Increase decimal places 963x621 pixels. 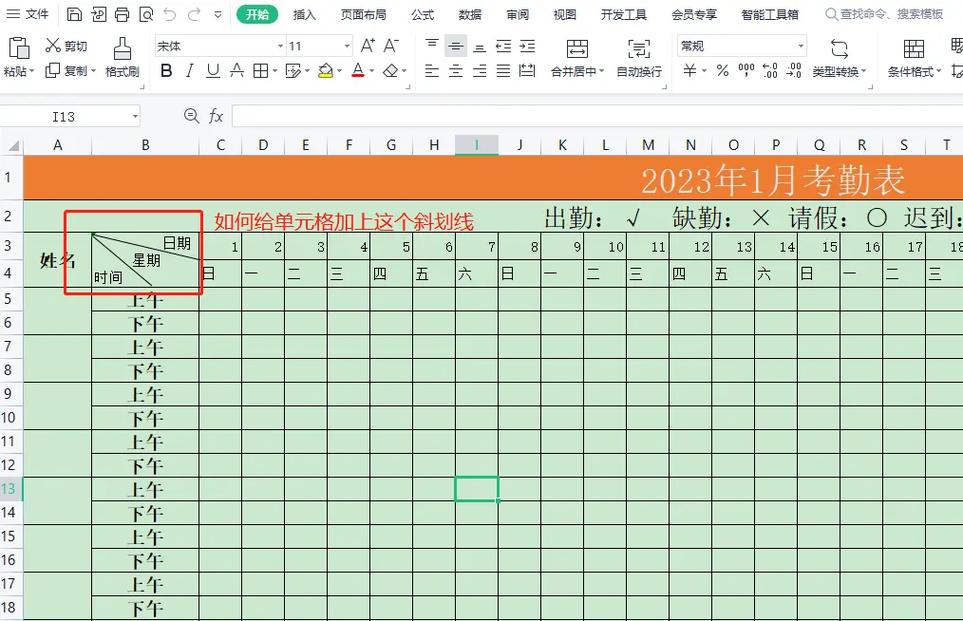(770, 71)
